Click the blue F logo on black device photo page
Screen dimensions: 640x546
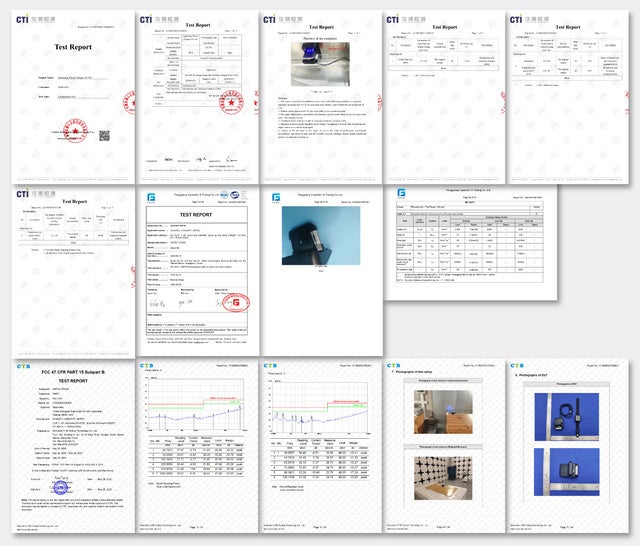point(276,197)
